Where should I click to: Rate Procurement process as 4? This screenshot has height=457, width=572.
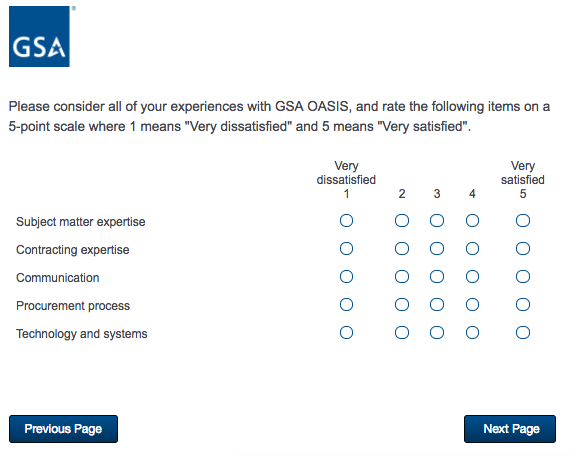point(472,305)
